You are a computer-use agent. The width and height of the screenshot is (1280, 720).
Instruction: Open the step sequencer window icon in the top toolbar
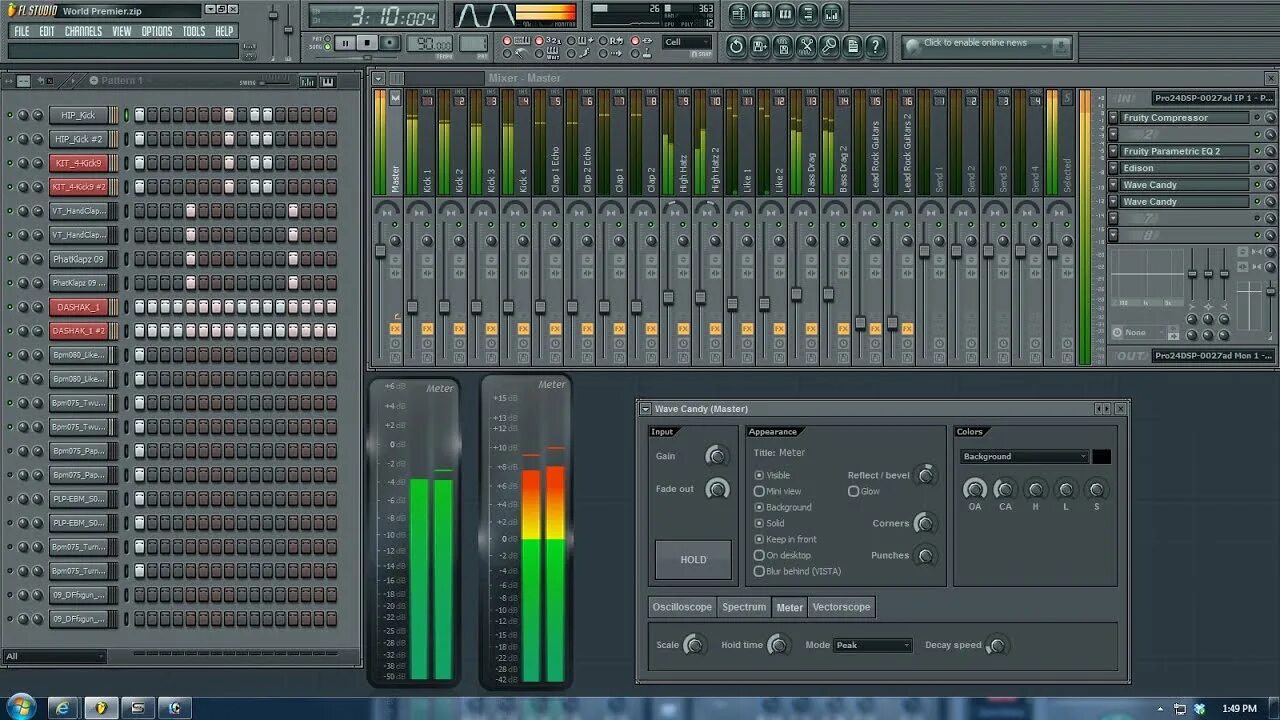click(x=761, y=14)
